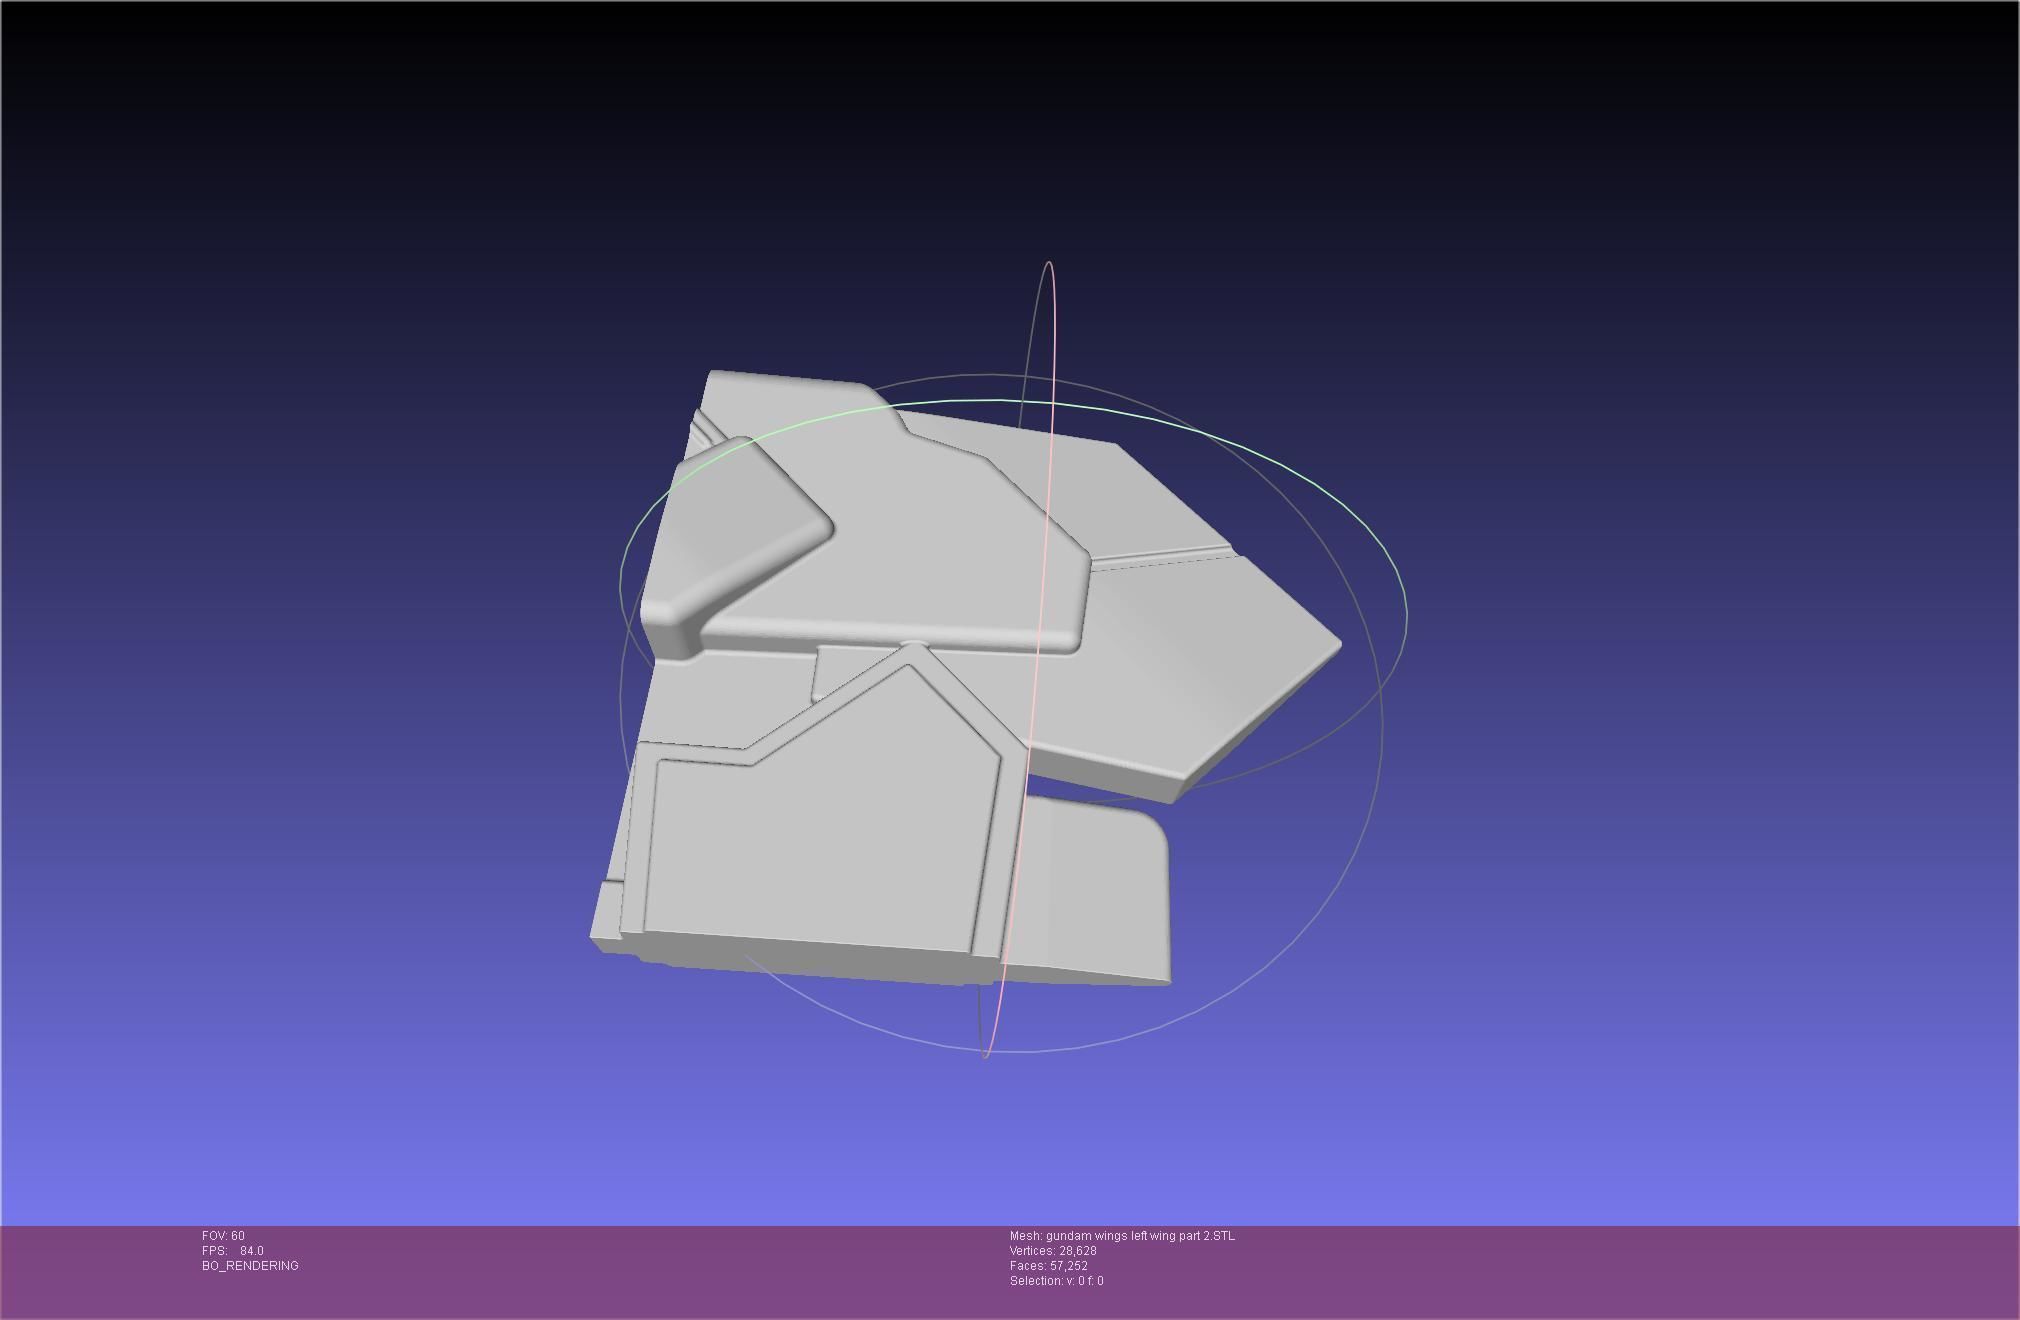Click the Faces: 57,252 text

(1049, 1266)
